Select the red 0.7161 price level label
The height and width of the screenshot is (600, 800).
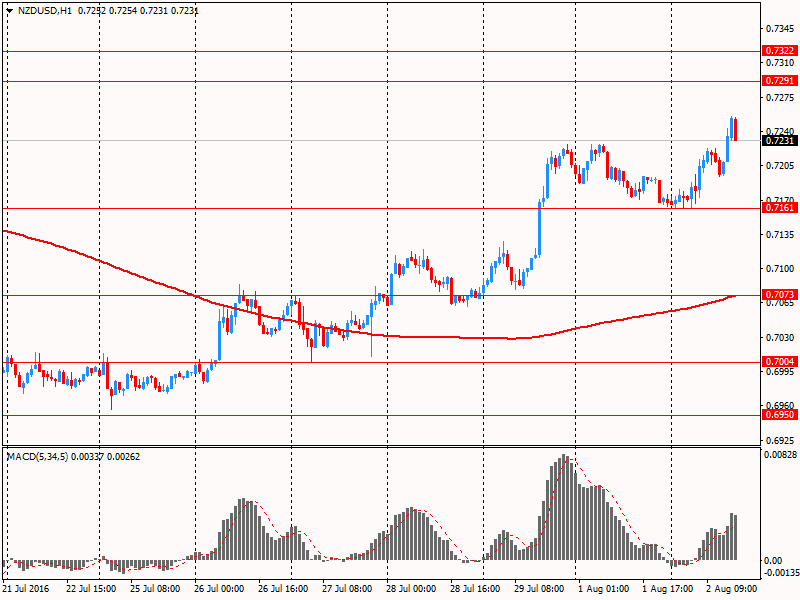780,208
